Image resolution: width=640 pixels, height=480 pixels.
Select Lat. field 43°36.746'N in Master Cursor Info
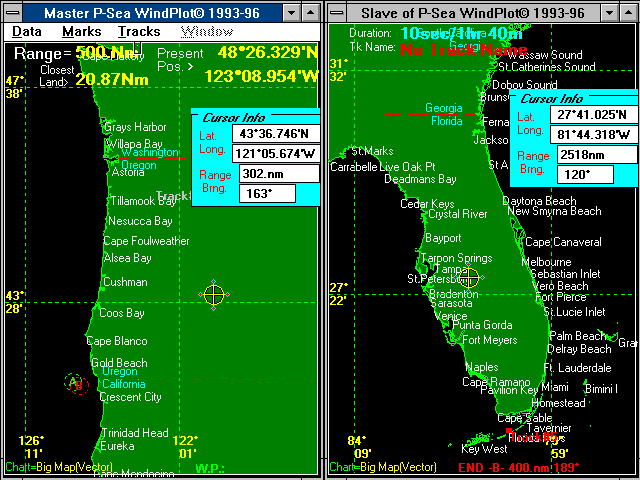(276, 134)
